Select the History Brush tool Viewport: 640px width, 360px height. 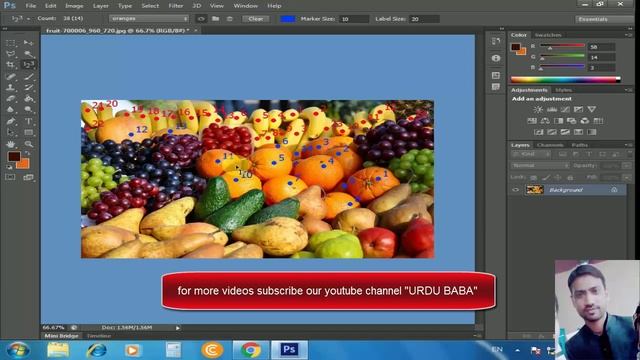(28, 87)
